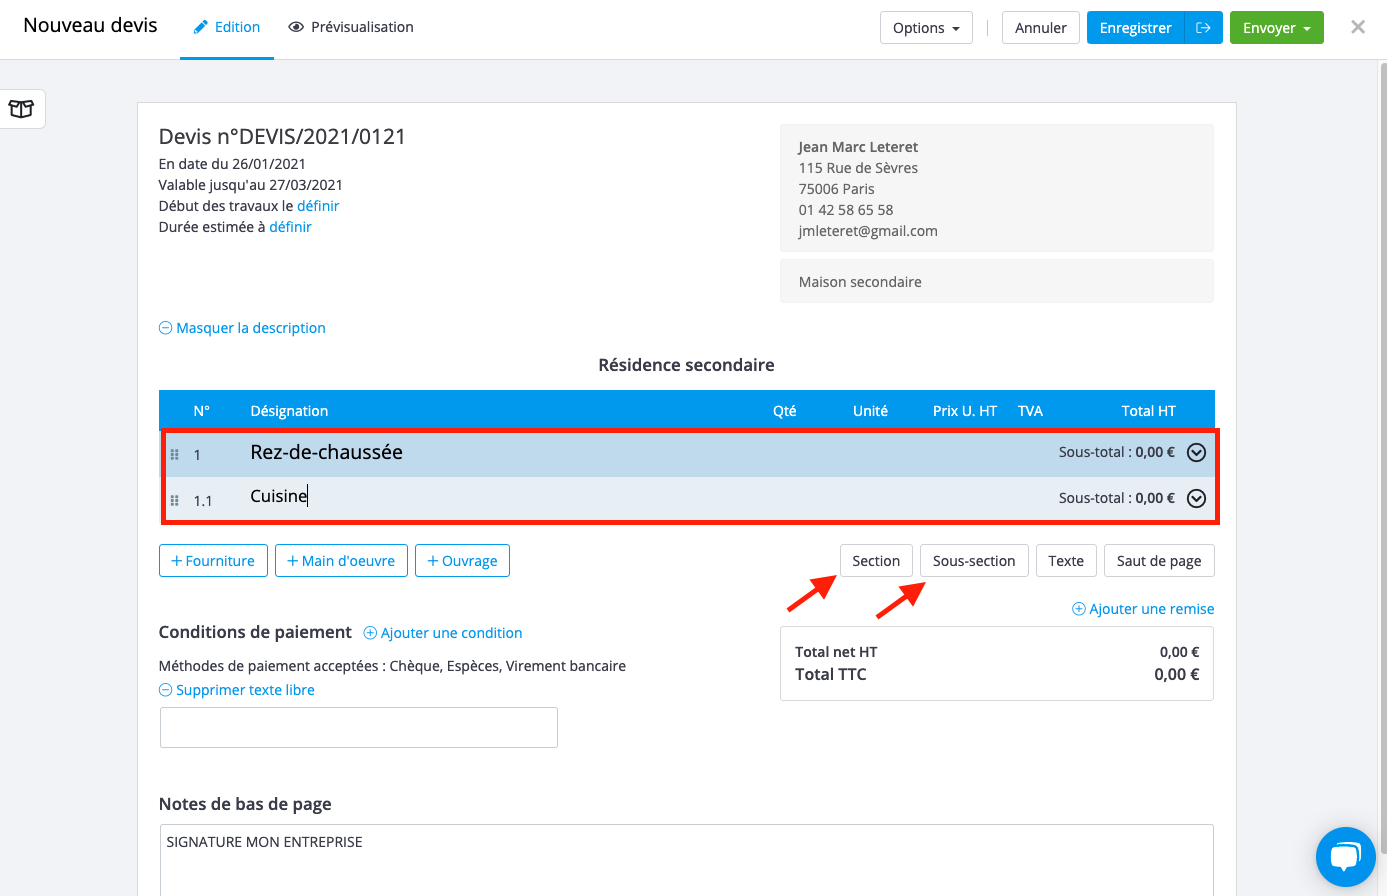Click pencil icon on Edition tab
The width and height of the screenshot is (1387, 896).
click(201, 28)
